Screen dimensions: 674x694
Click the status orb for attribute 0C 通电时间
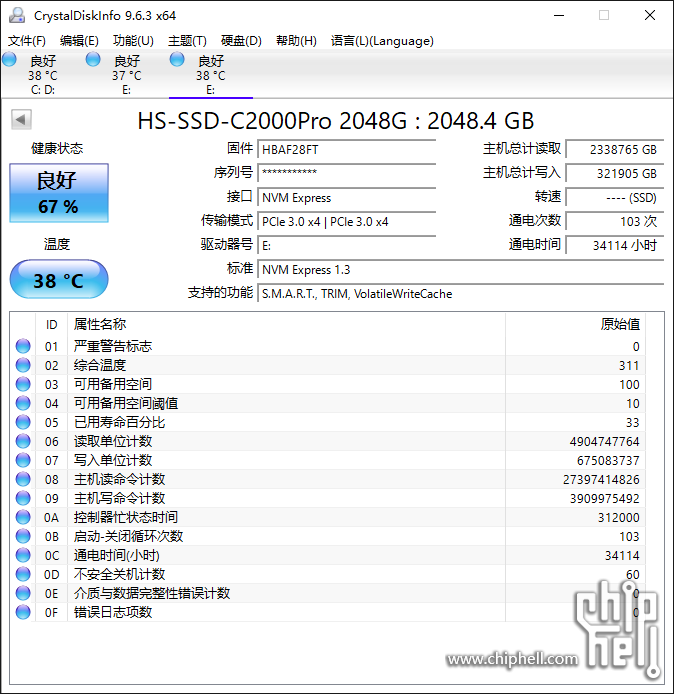[x=23, y=555]
